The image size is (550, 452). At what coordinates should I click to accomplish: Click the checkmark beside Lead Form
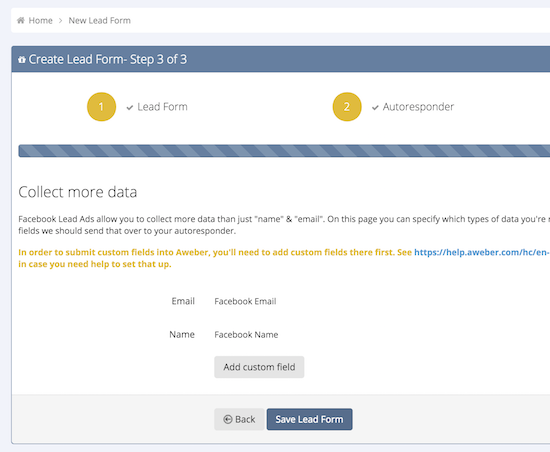click(x=130, y=107)
